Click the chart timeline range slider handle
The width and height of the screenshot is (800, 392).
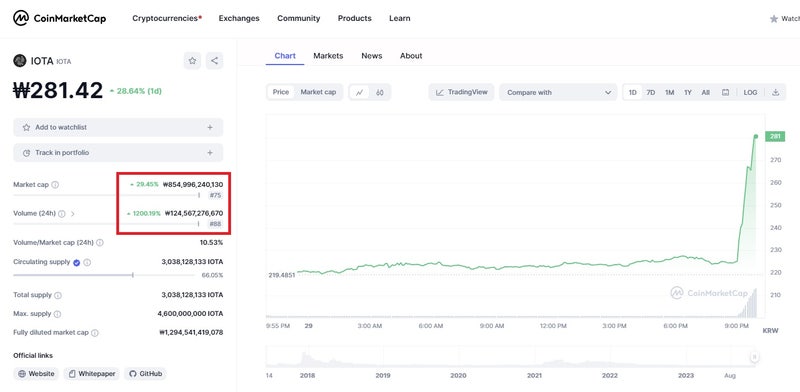pos(755,357)
